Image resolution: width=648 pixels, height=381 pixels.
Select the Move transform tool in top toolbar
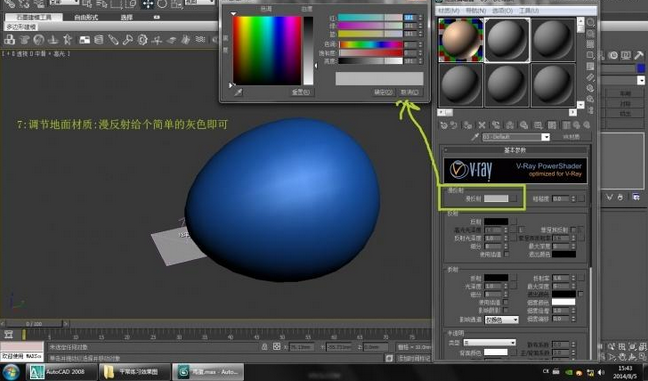click(148, 4)
